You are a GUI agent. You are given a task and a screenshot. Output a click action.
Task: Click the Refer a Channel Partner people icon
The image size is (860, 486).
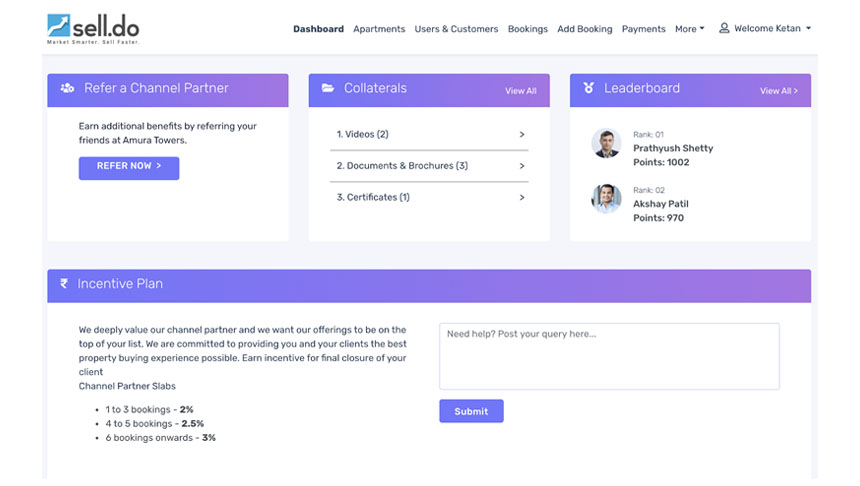[67, 88]
